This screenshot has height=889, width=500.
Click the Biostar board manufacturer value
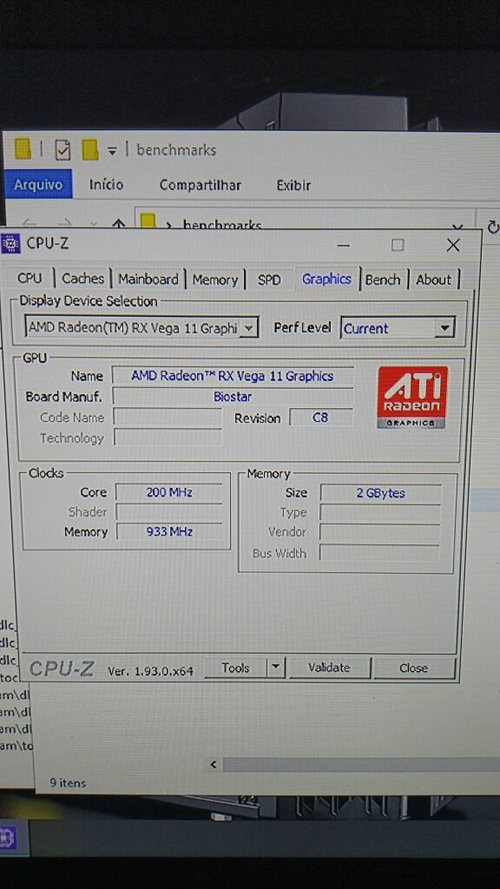point(232,396)
